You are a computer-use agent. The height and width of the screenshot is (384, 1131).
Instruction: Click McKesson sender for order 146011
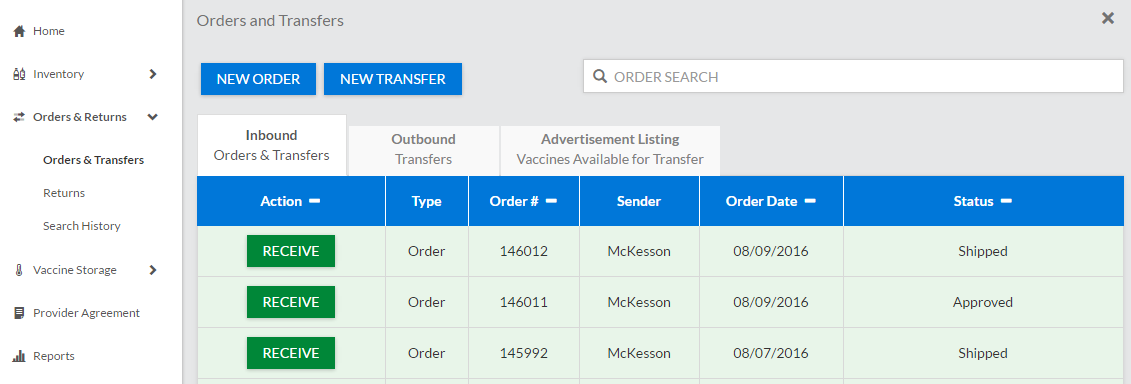point(639,302)
